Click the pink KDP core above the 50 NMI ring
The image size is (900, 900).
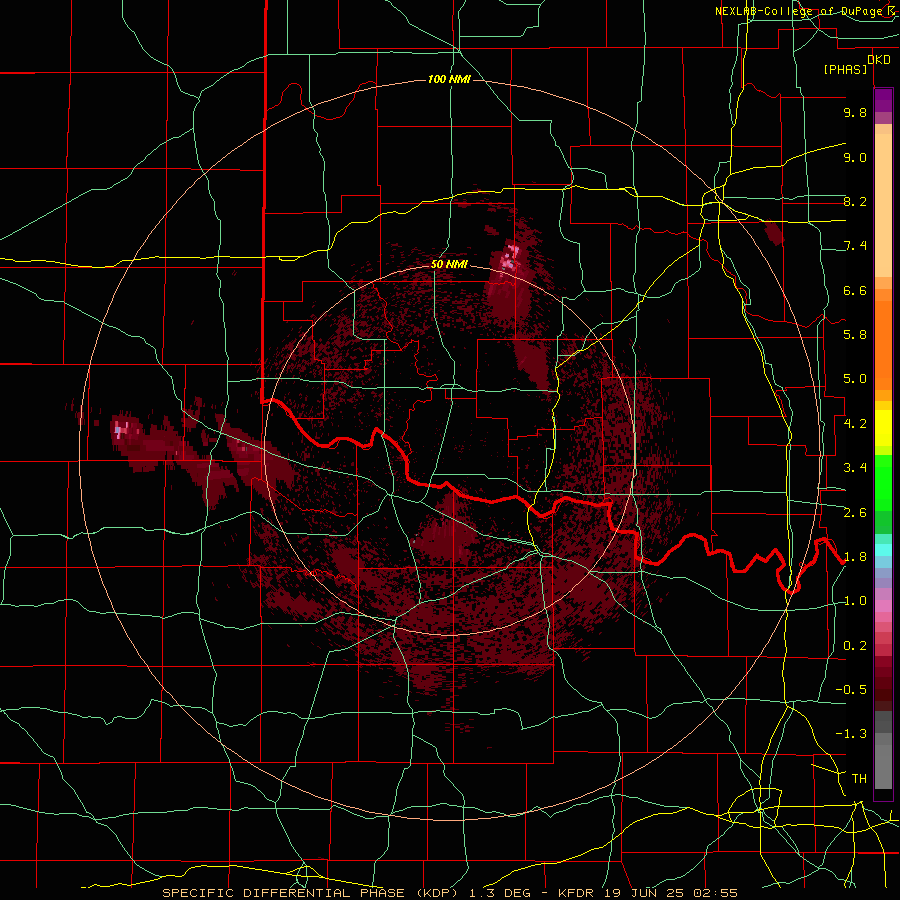[x=510, y=257]
